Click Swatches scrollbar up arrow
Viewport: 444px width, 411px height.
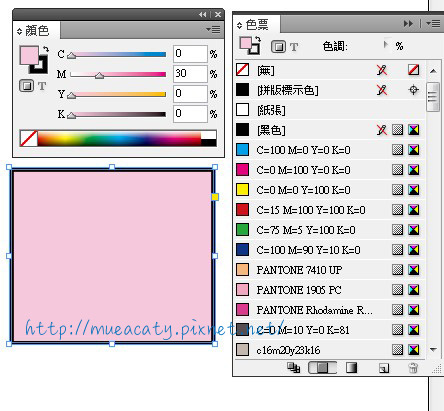click(433, 71)
